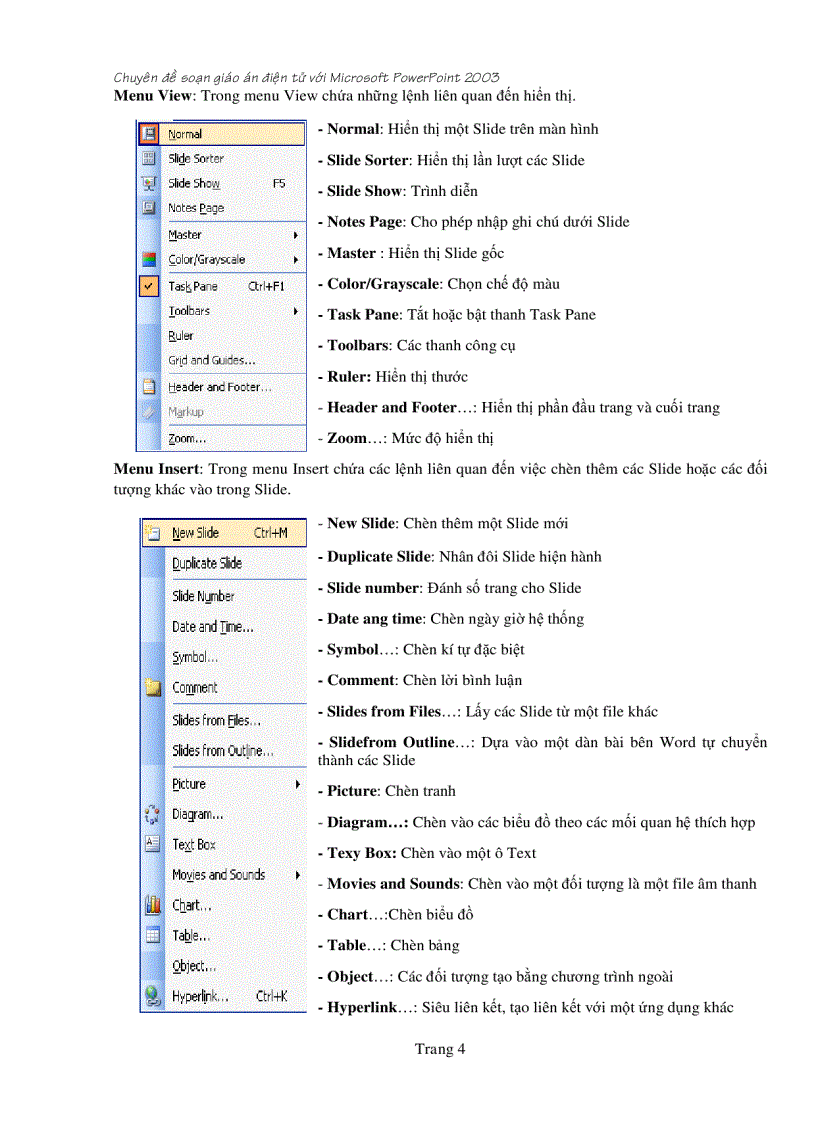Click the Chart icon
Image resolution: width=816 pixels, height=1123 pixels.
[x=151, y=905]
